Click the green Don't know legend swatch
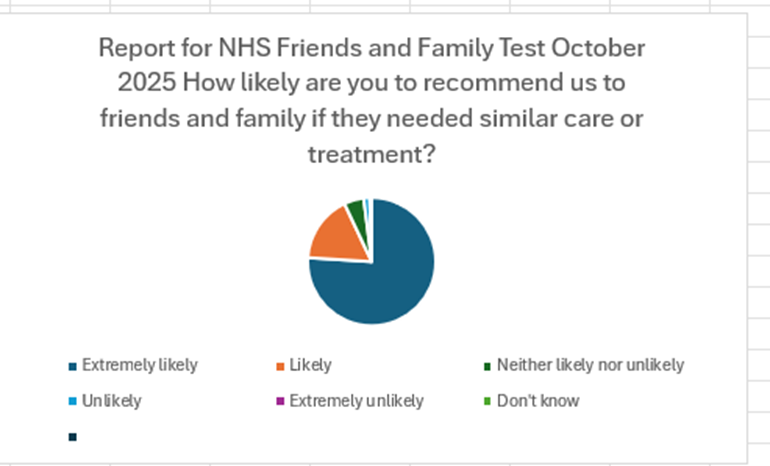The image size is (770, 466). point(487,402)
